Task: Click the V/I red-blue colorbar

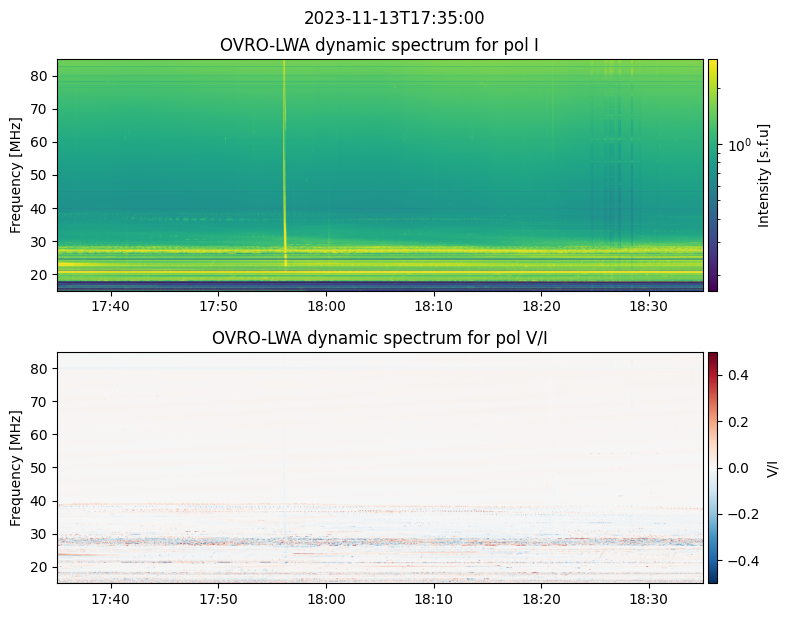Action: pyautogui.click(x=713, y=467)
